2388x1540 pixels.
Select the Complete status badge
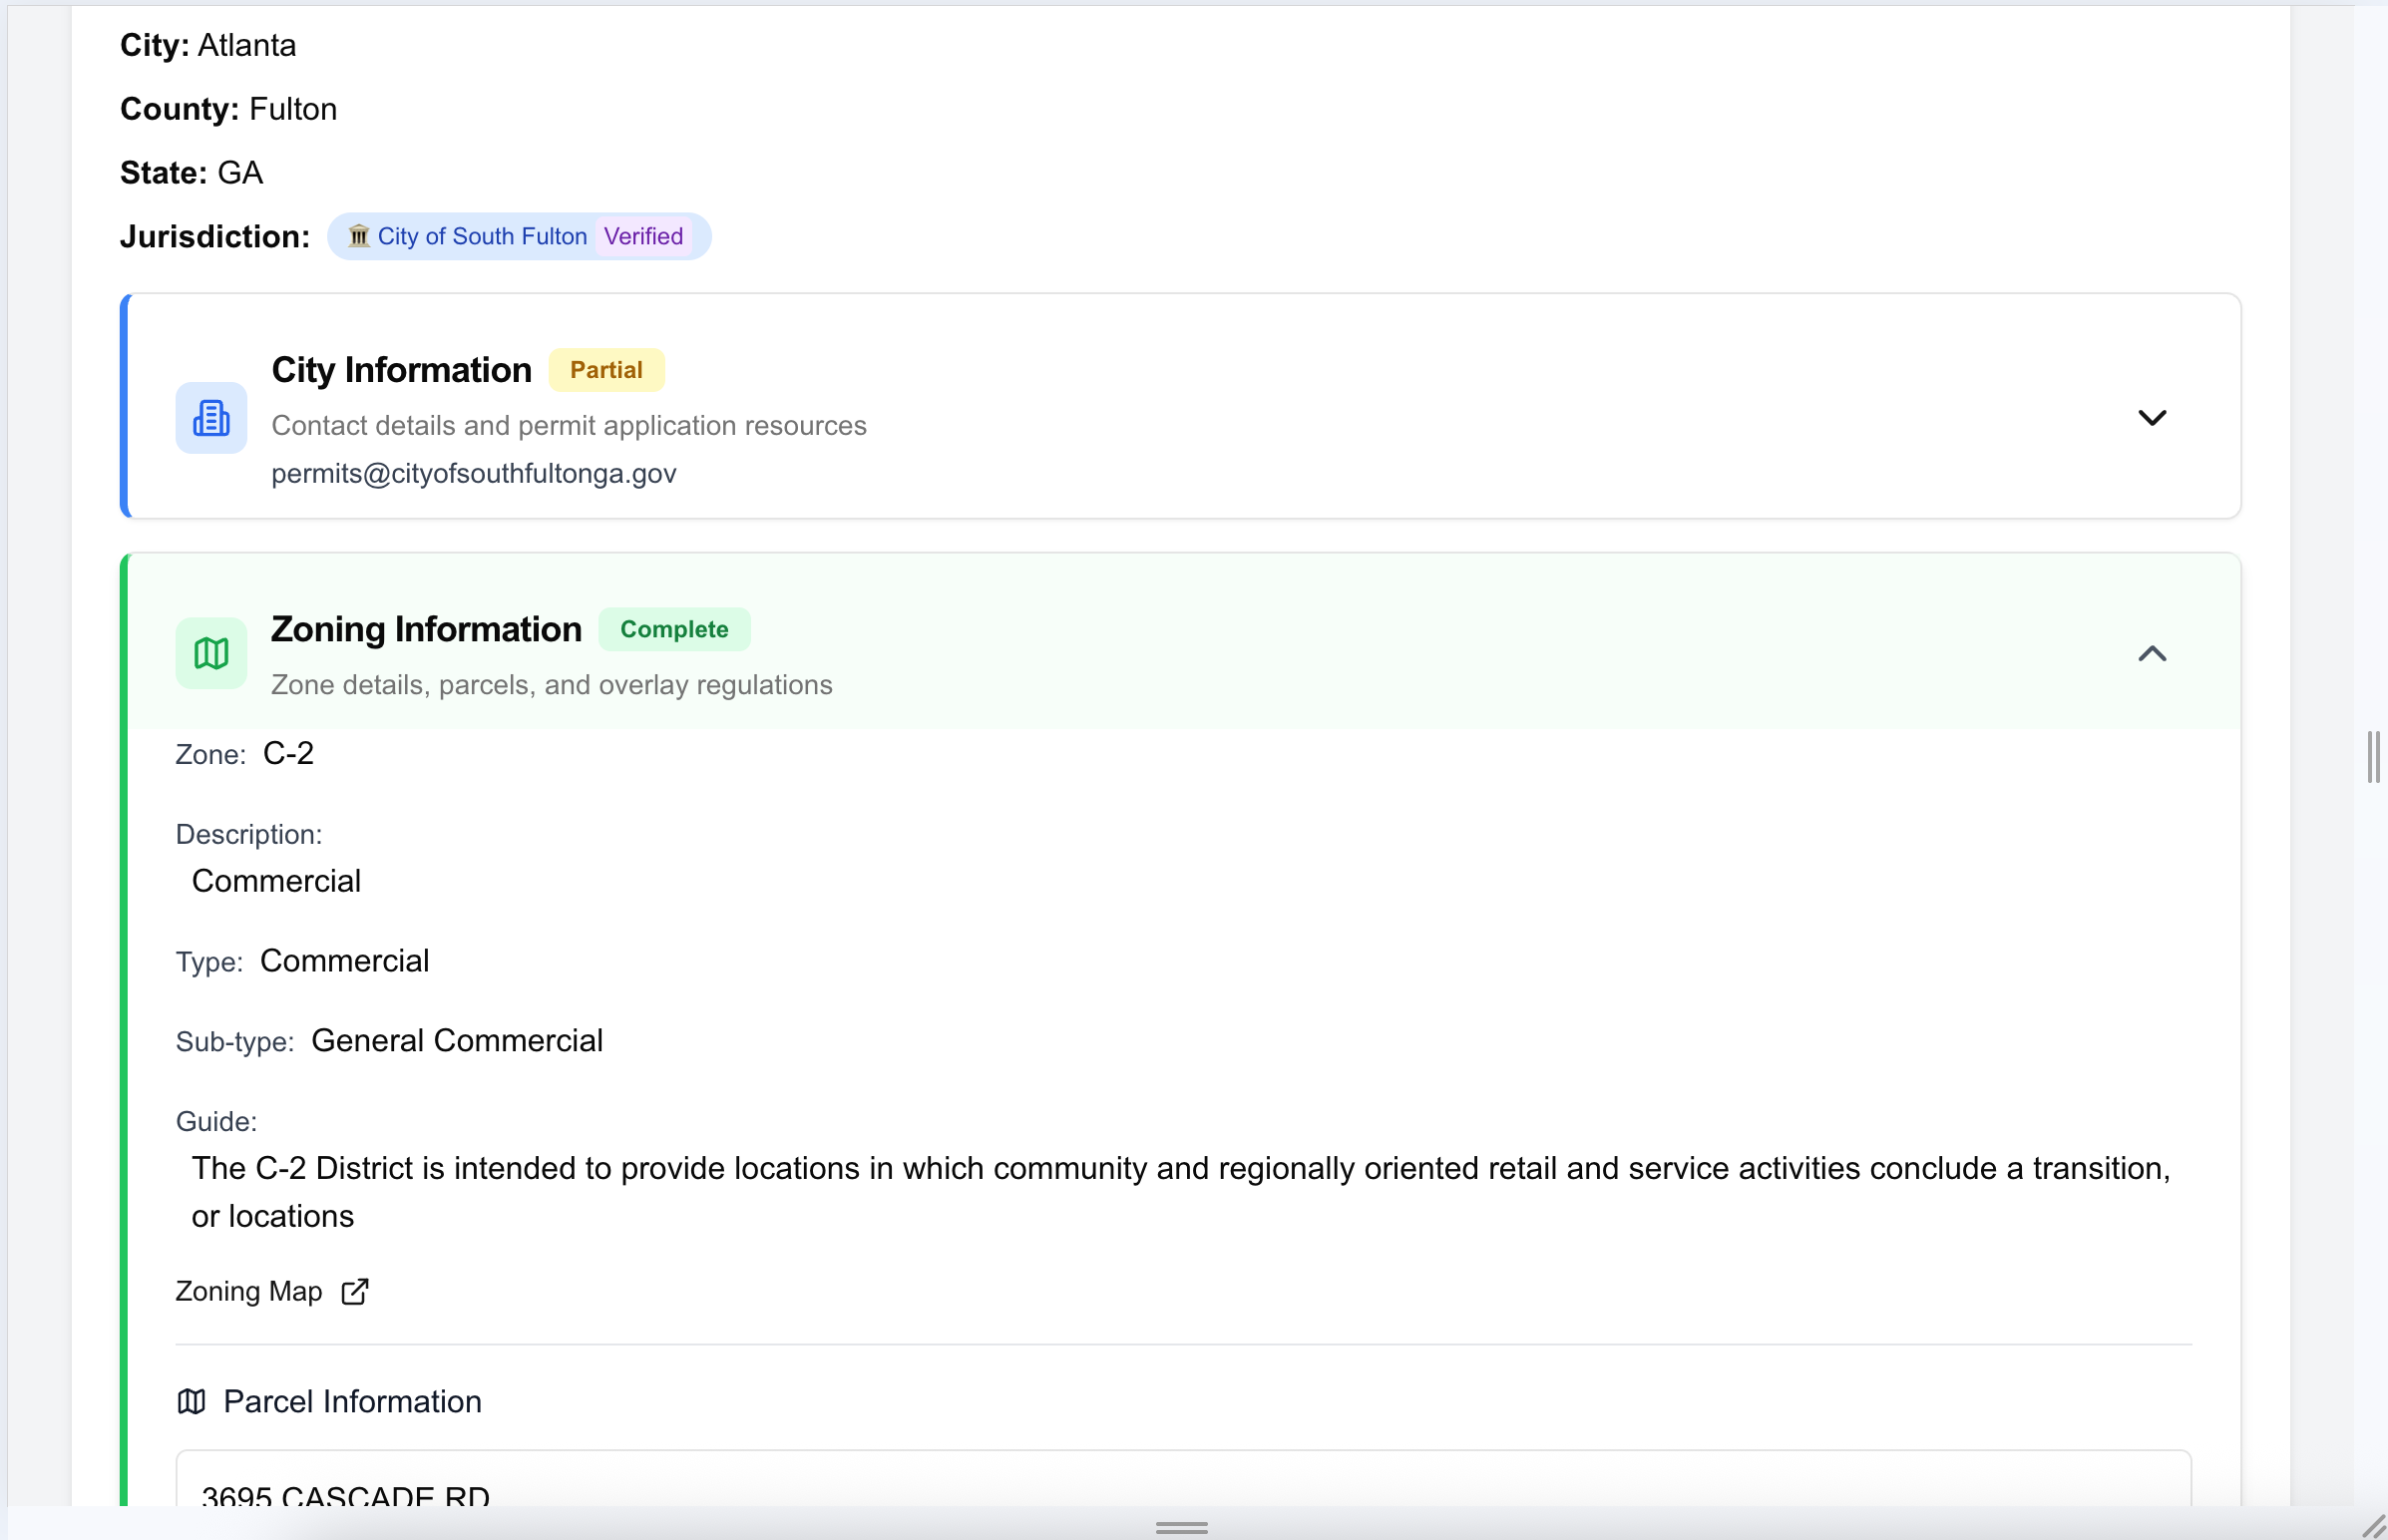point(675,628)
